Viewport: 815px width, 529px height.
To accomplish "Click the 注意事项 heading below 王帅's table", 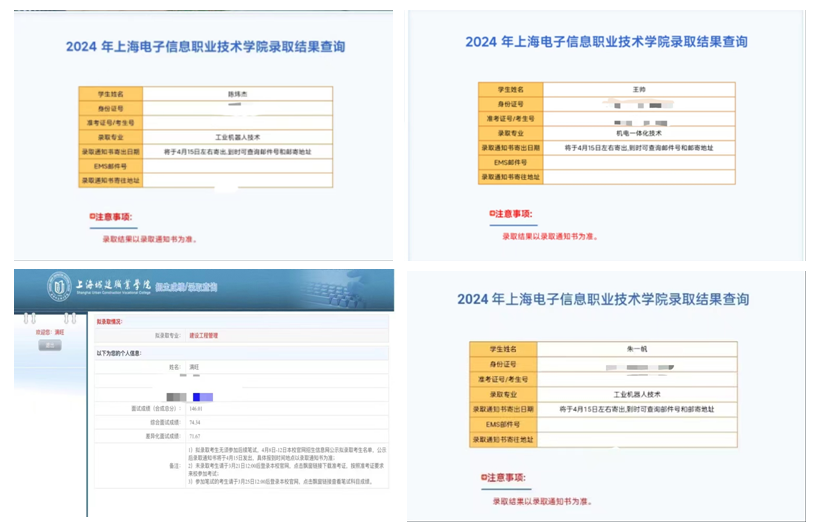I will [511, 214].
